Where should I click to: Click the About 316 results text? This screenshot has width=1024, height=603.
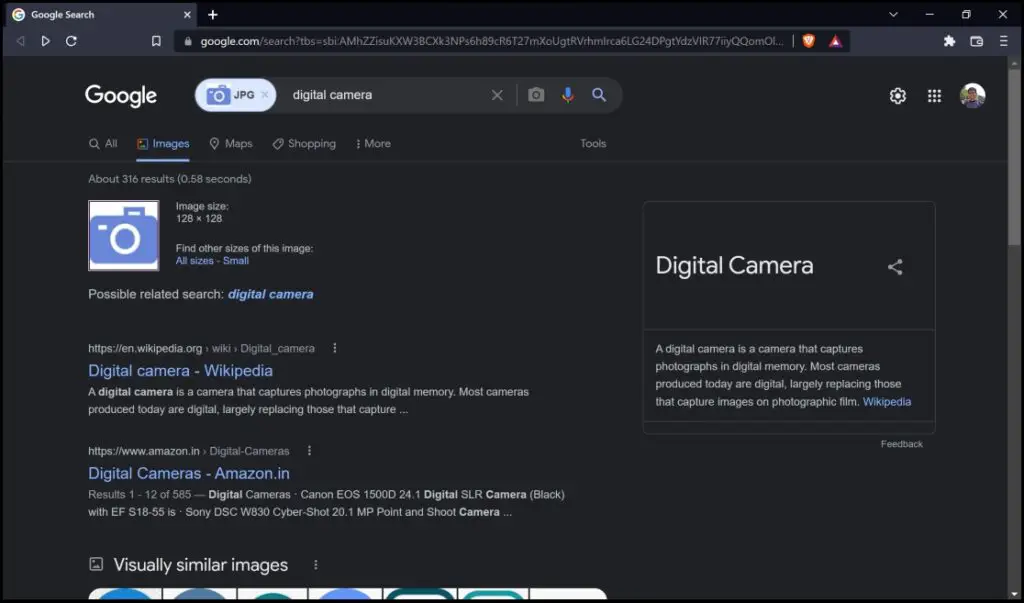(170, 179)
